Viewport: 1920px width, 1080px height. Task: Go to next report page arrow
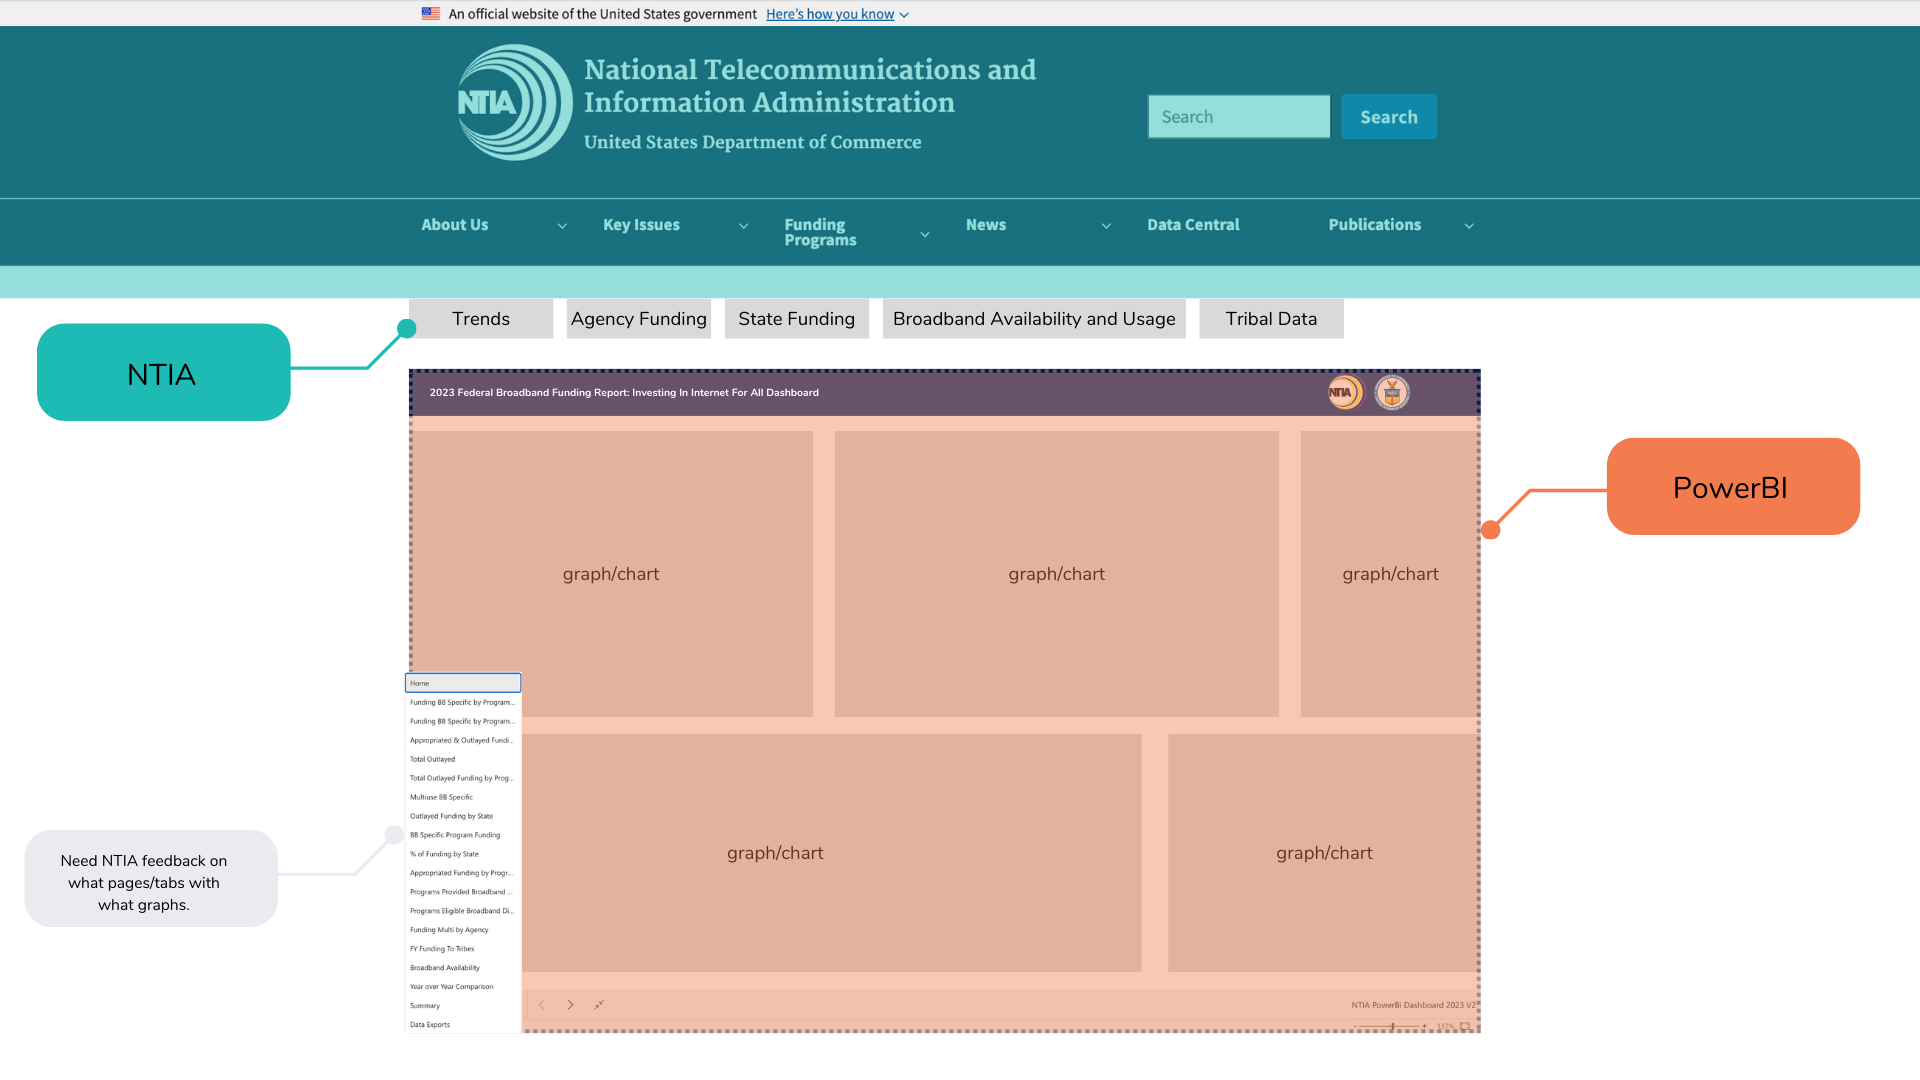pyautogui.click(x=570, y=1005)
